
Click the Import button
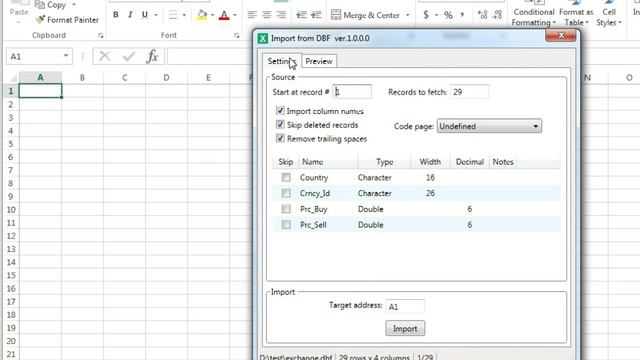tap(405, 329)
